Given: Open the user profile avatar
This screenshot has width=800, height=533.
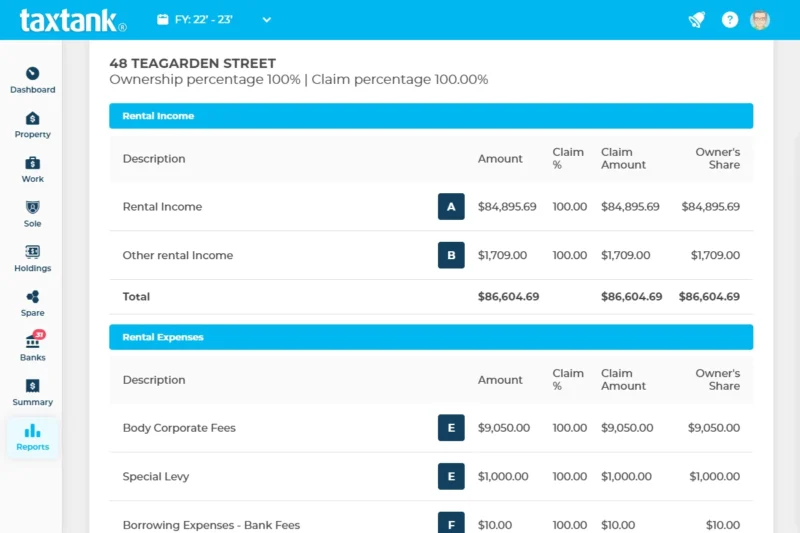Looking at the screenshot, I should 760,20.
